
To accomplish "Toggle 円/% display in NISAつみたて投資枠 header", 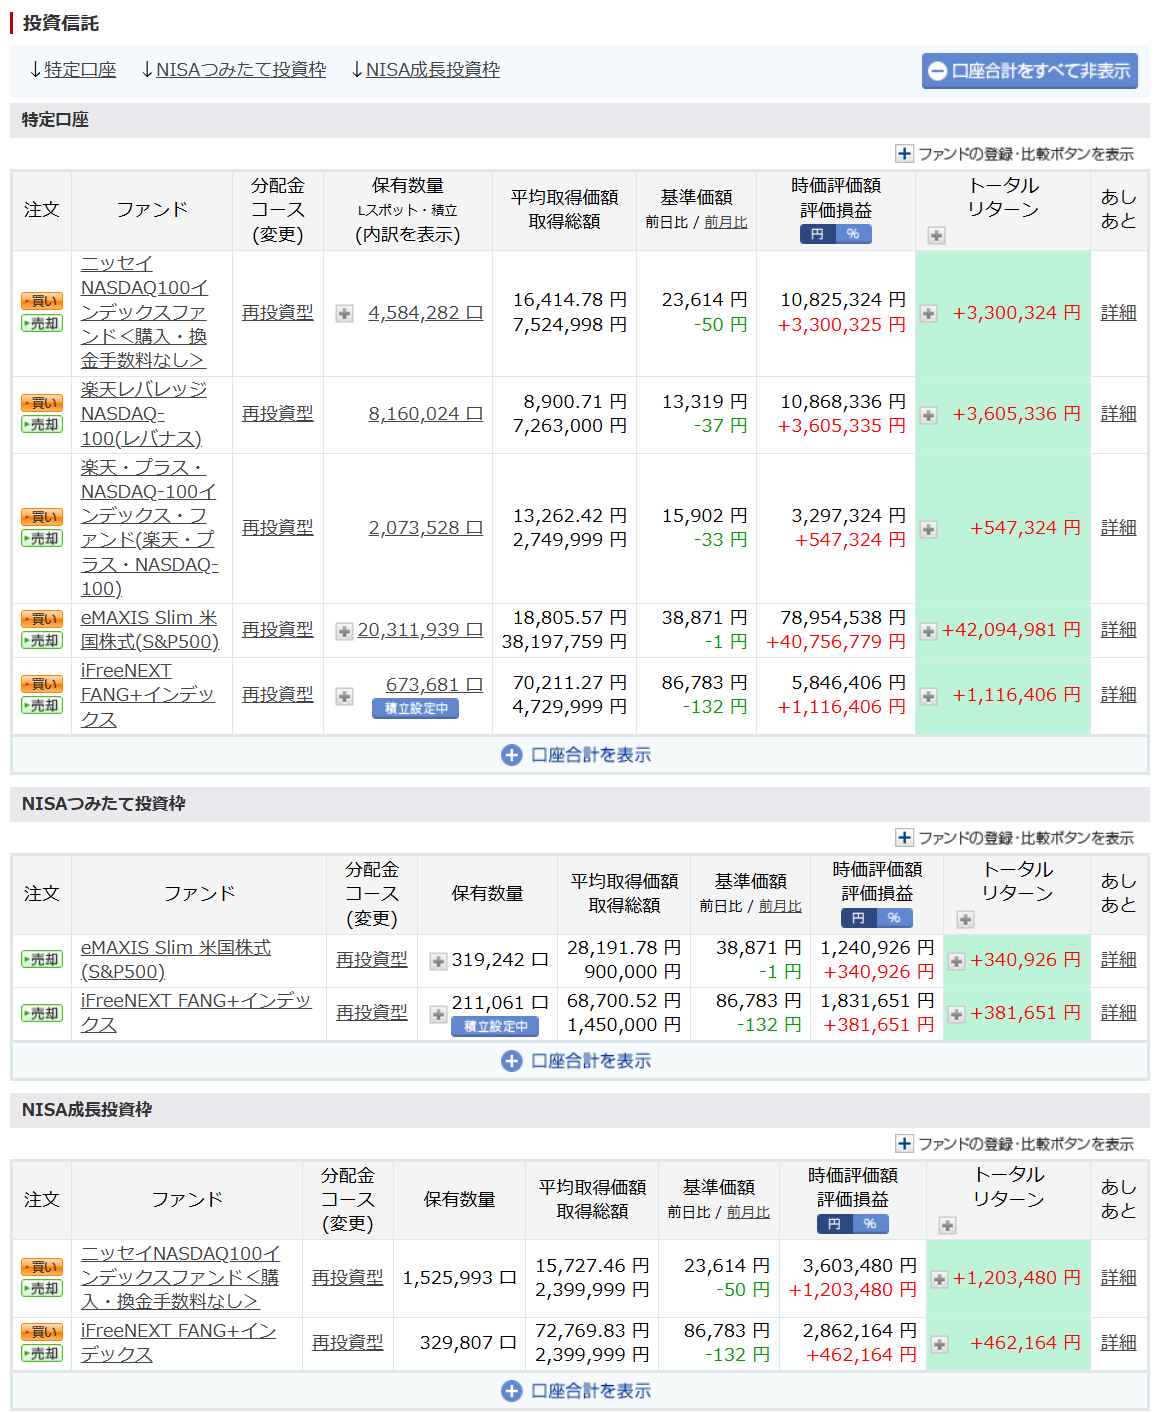I will pos(877,918).
